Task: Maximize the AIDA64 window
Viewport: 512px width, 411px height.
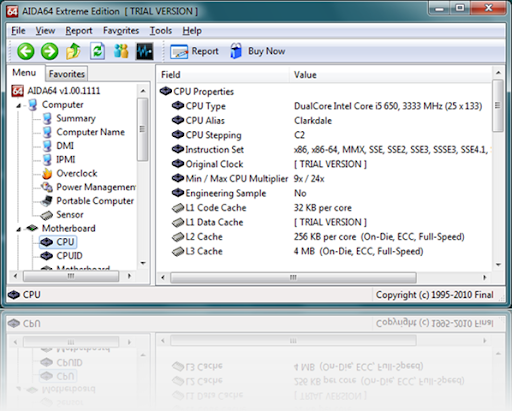Action: click(x=460, y=8)
